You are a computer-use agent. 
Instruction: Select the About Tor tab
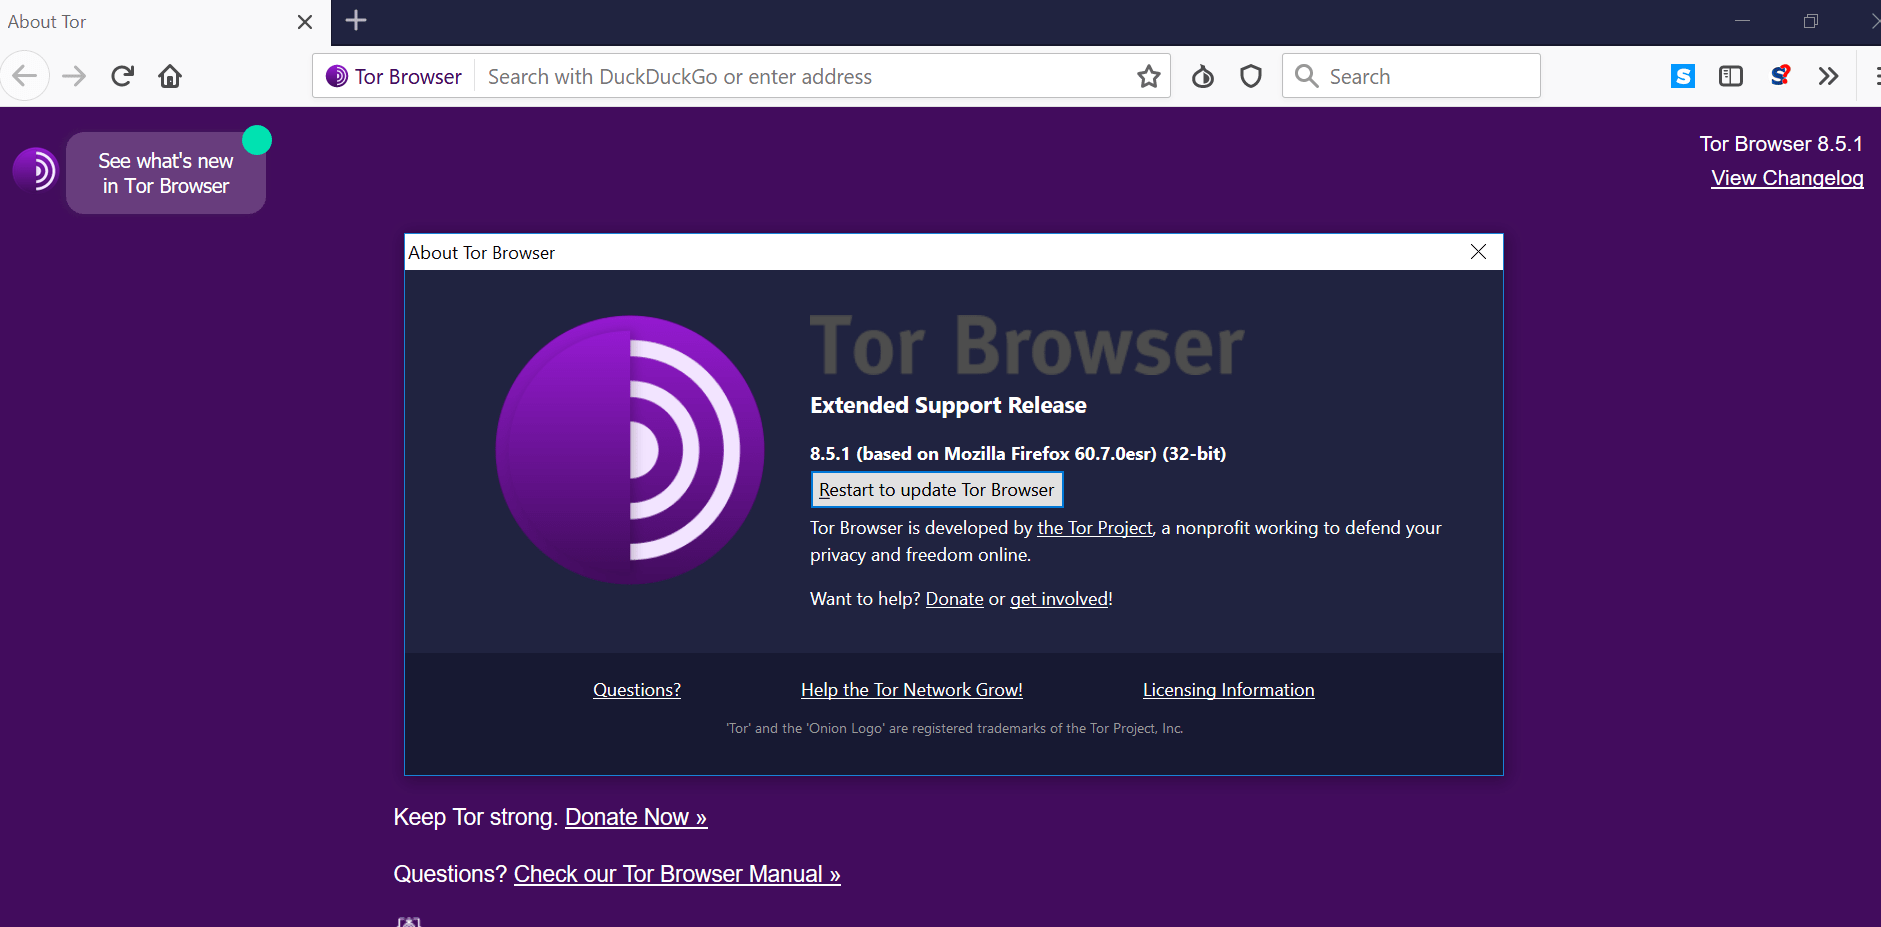point(165,22)
